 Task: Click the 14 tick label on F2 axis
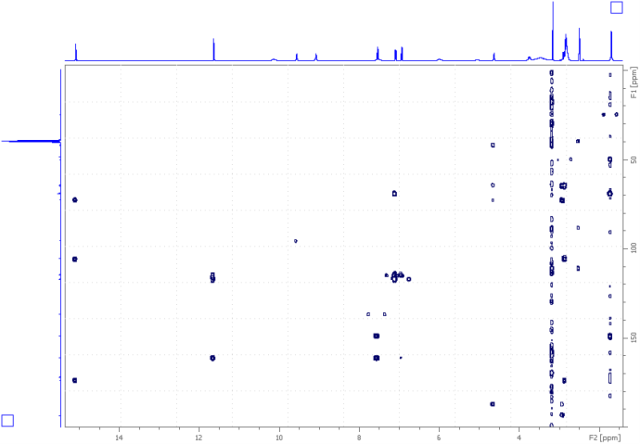tap(119, 437)
